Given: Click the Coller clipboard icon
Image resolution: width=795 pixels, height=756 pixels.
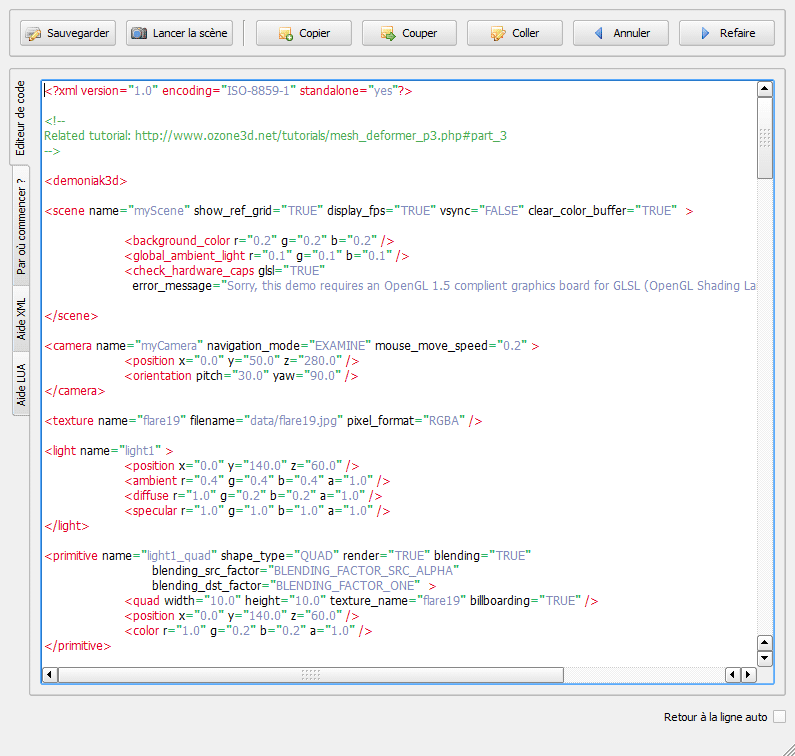Looking at the screenshot, I should (498, 34).
